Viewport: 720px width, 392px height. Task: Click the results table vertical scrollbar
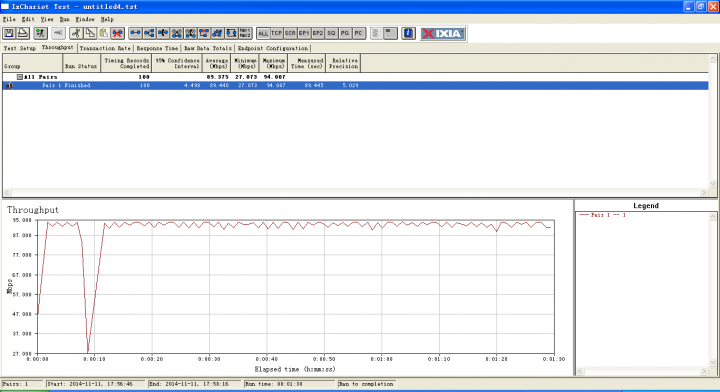tap(713, 122)
